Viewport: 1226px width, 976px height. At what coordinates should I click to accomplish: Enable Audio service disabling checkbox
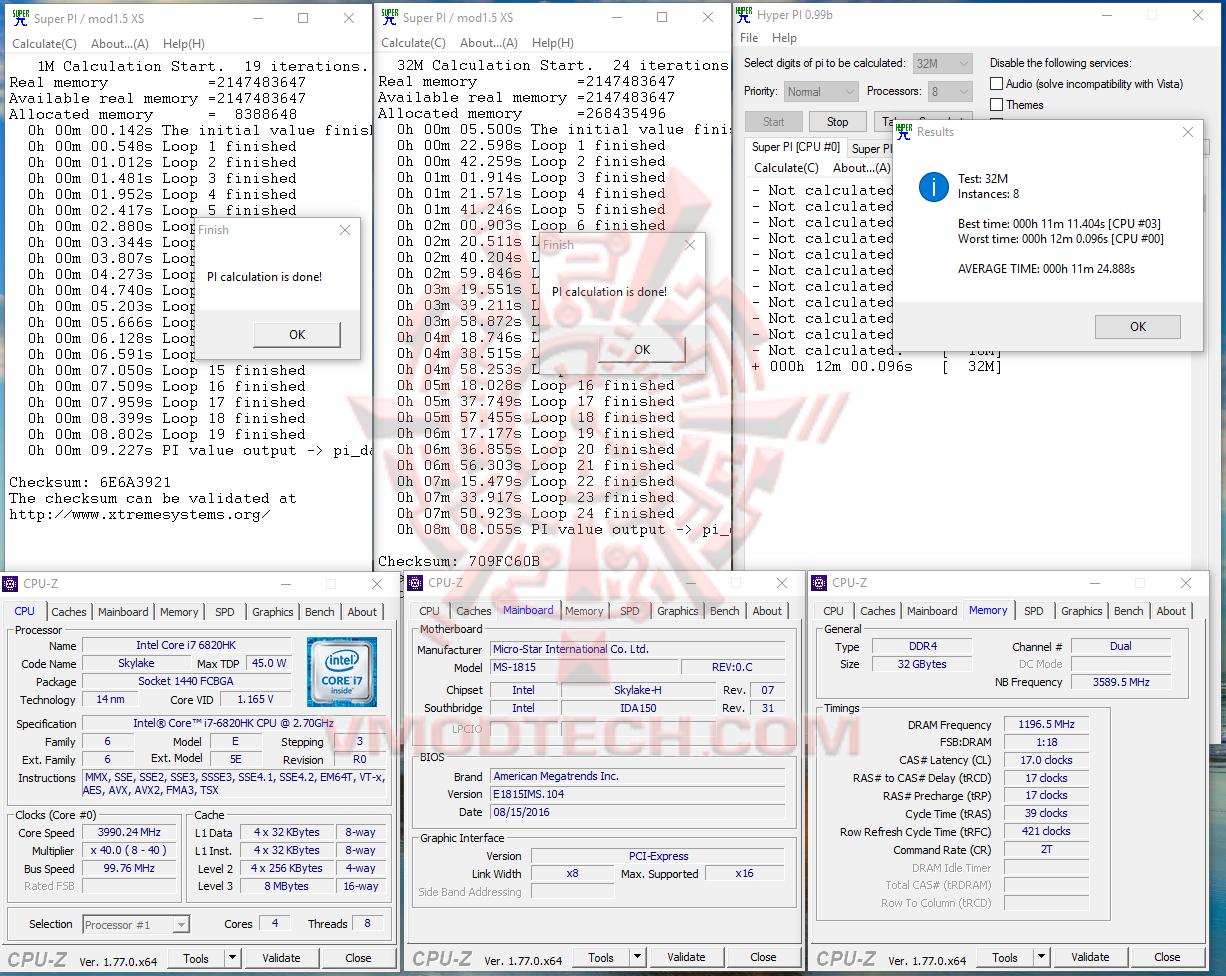(x=996, y=84)
